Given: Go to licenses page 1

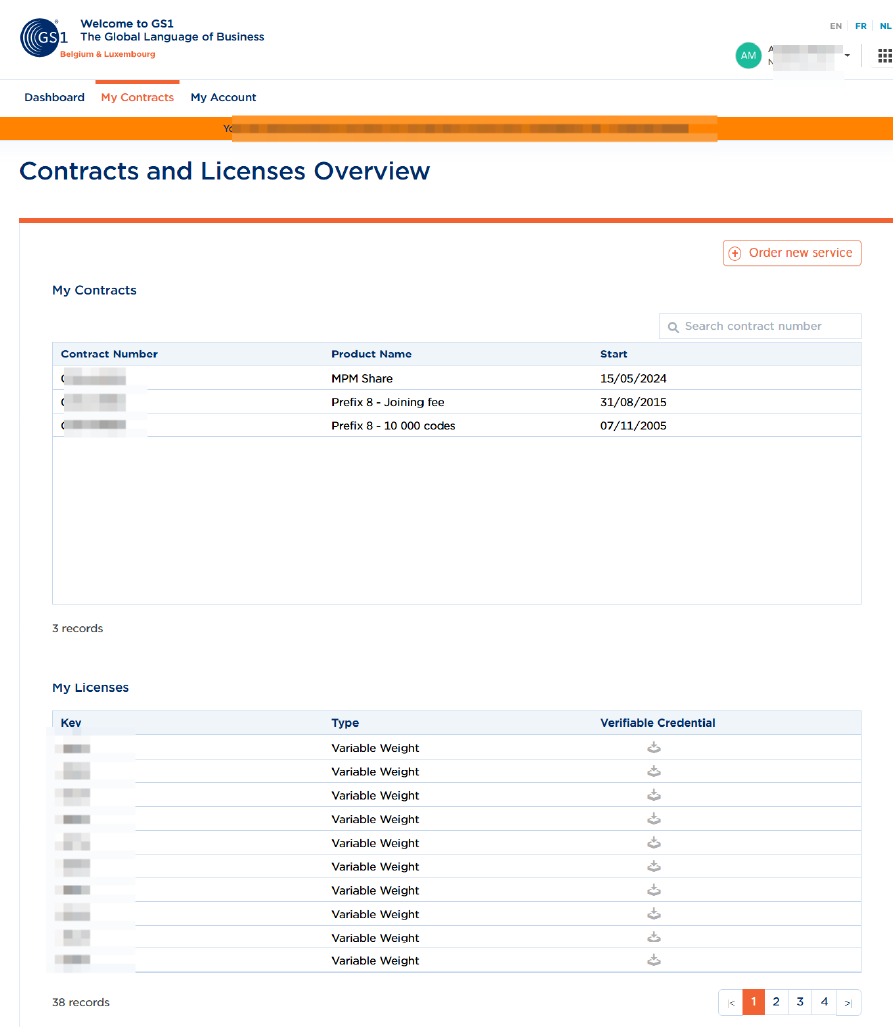Looking at the screenshot, I should 753,1002.
